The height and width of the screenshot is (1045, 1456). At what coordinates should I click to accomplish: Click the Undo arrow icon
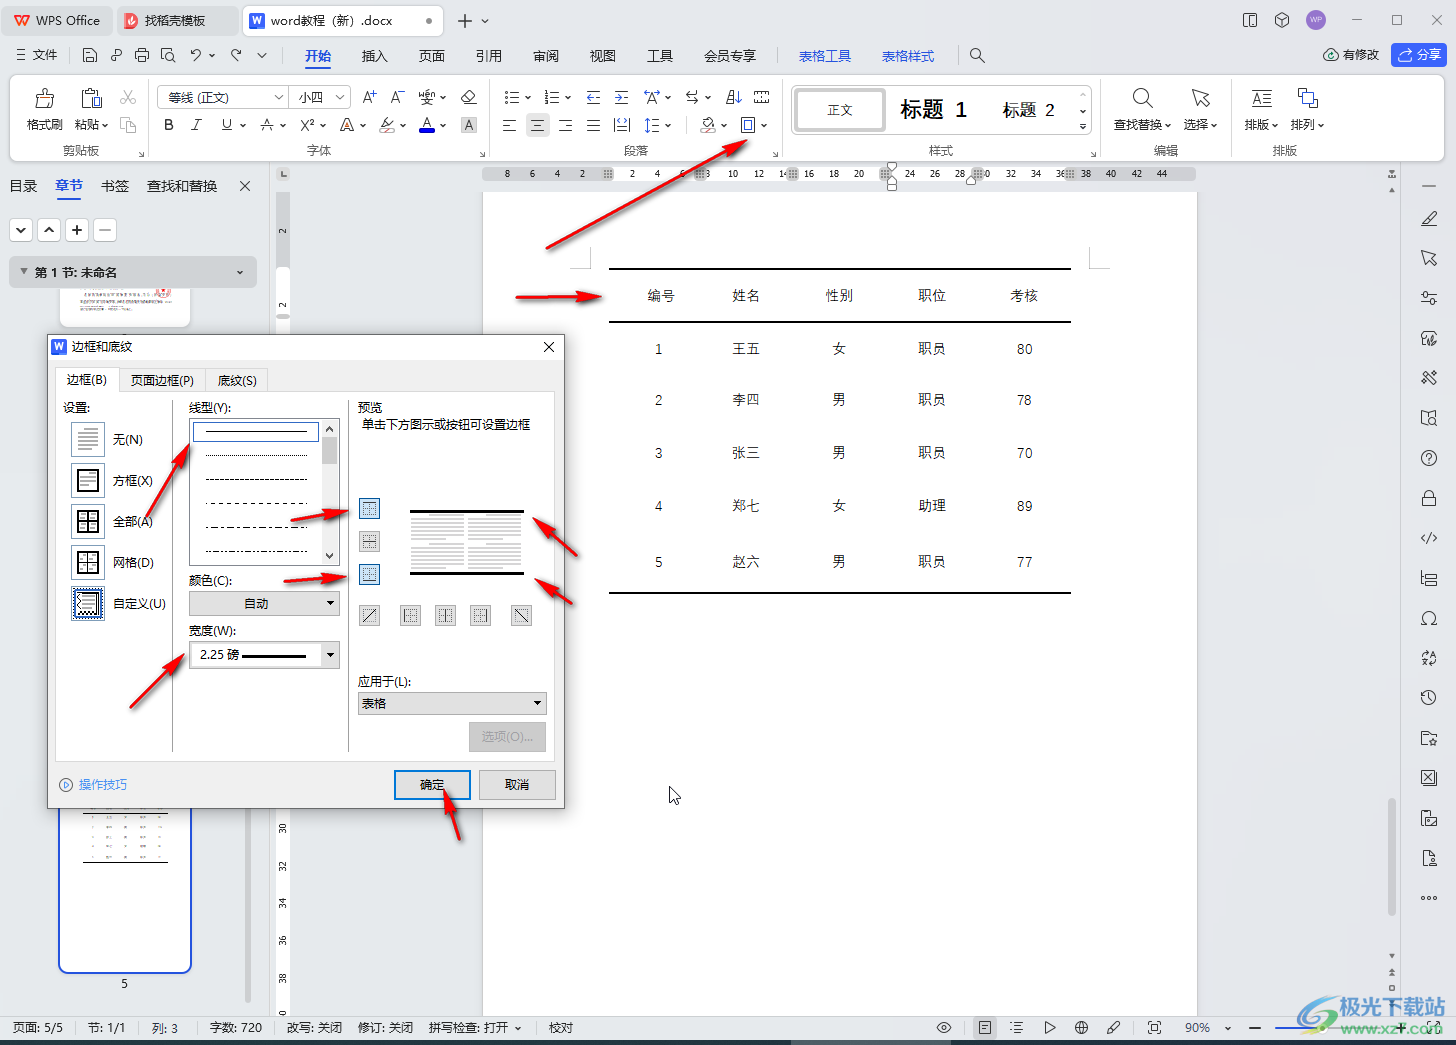[196, 55]
